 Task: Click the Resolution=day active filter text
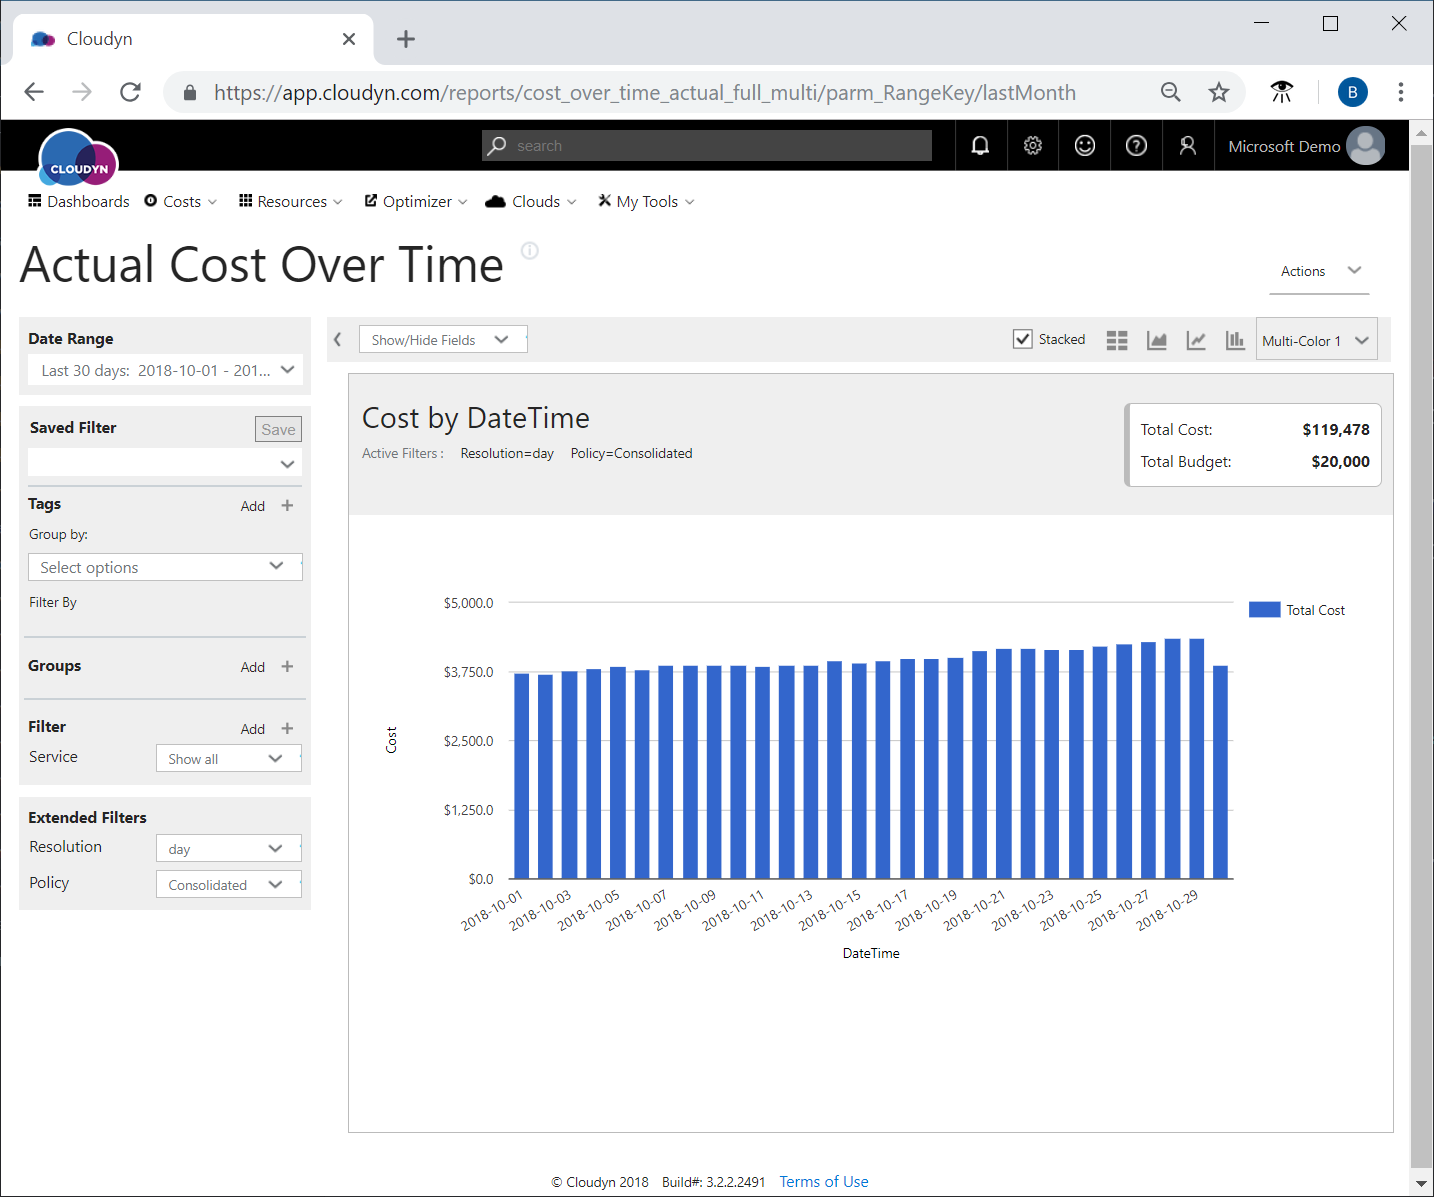click(507, 454)
